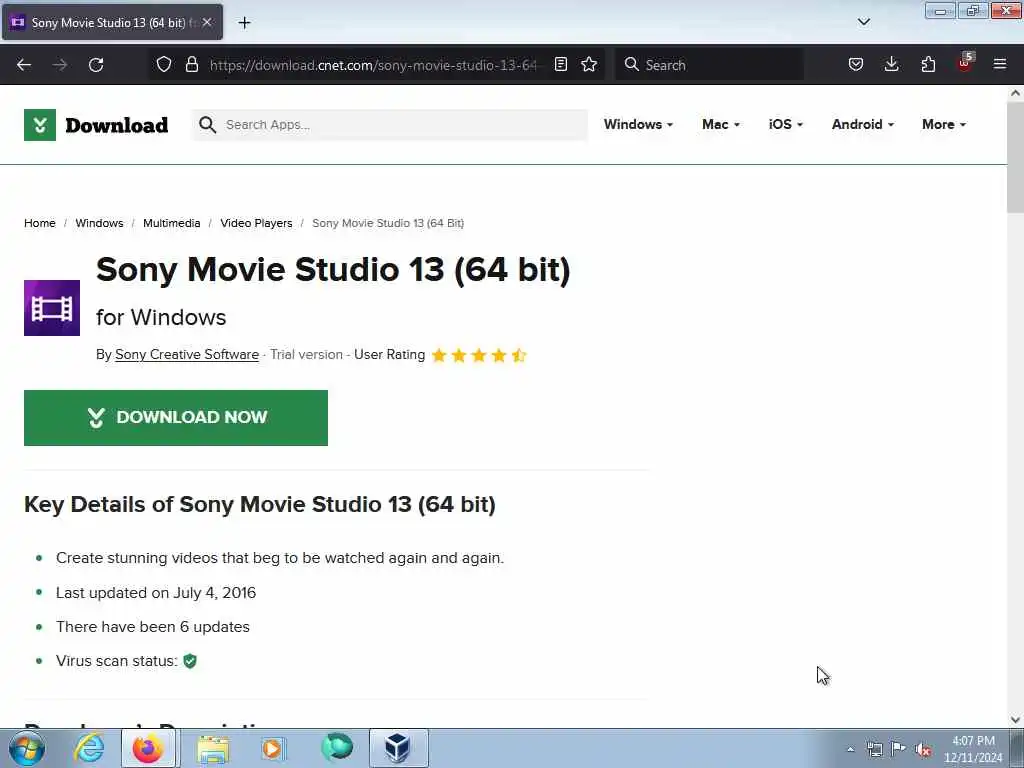Show Firefox downloads panel arrow icon

tap(891, 64)
